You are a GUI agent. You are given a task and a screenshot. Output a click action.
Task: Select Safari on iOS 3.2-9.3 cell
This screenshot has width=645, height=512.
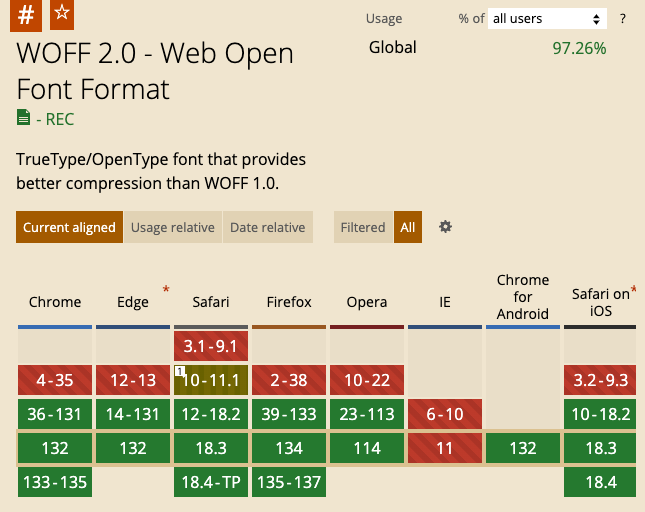(600, 380)
